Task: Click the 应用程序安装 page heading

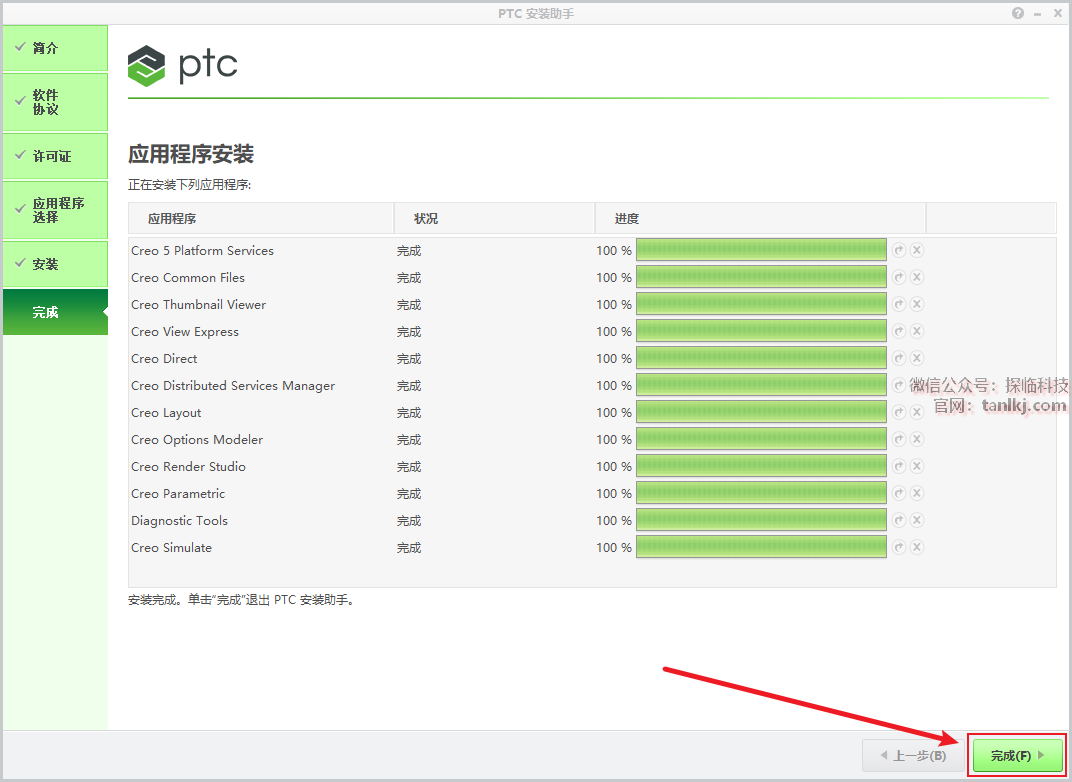Action: (x=191, y=154)
